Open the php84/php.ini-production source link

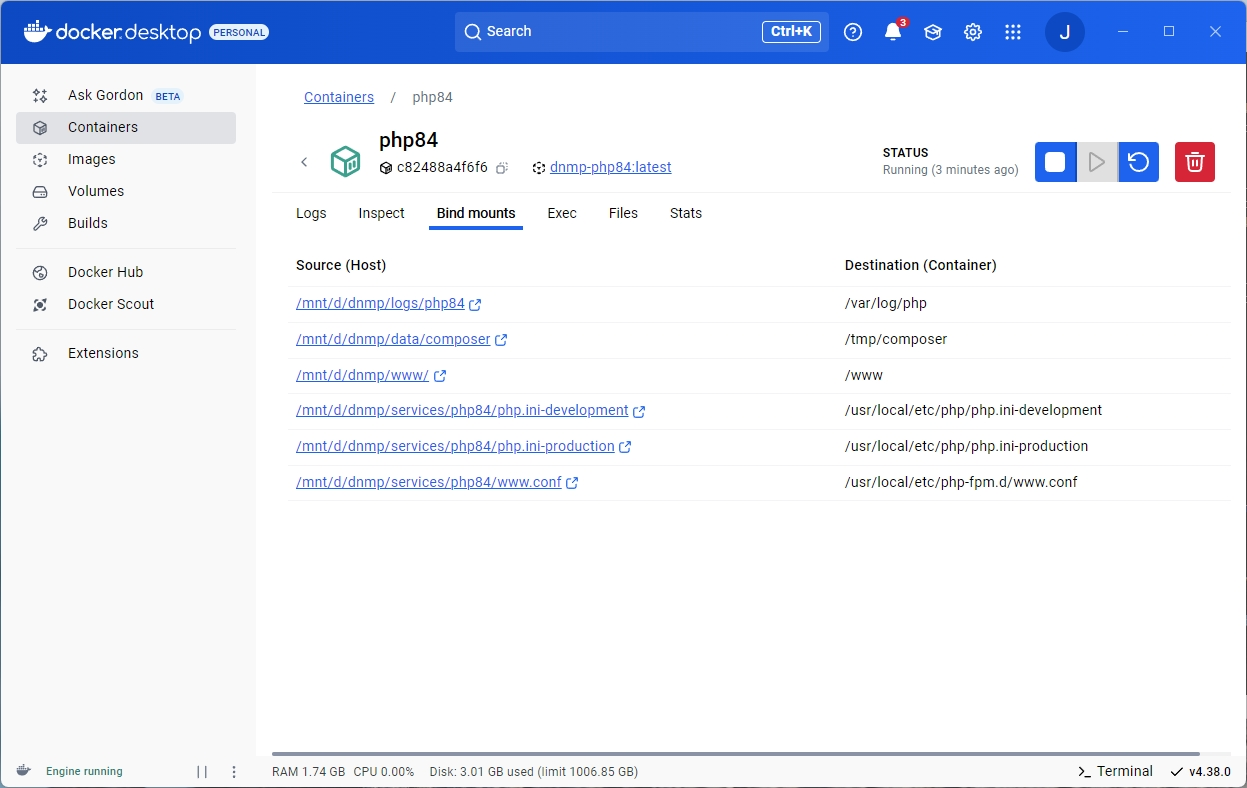(455, 447)
